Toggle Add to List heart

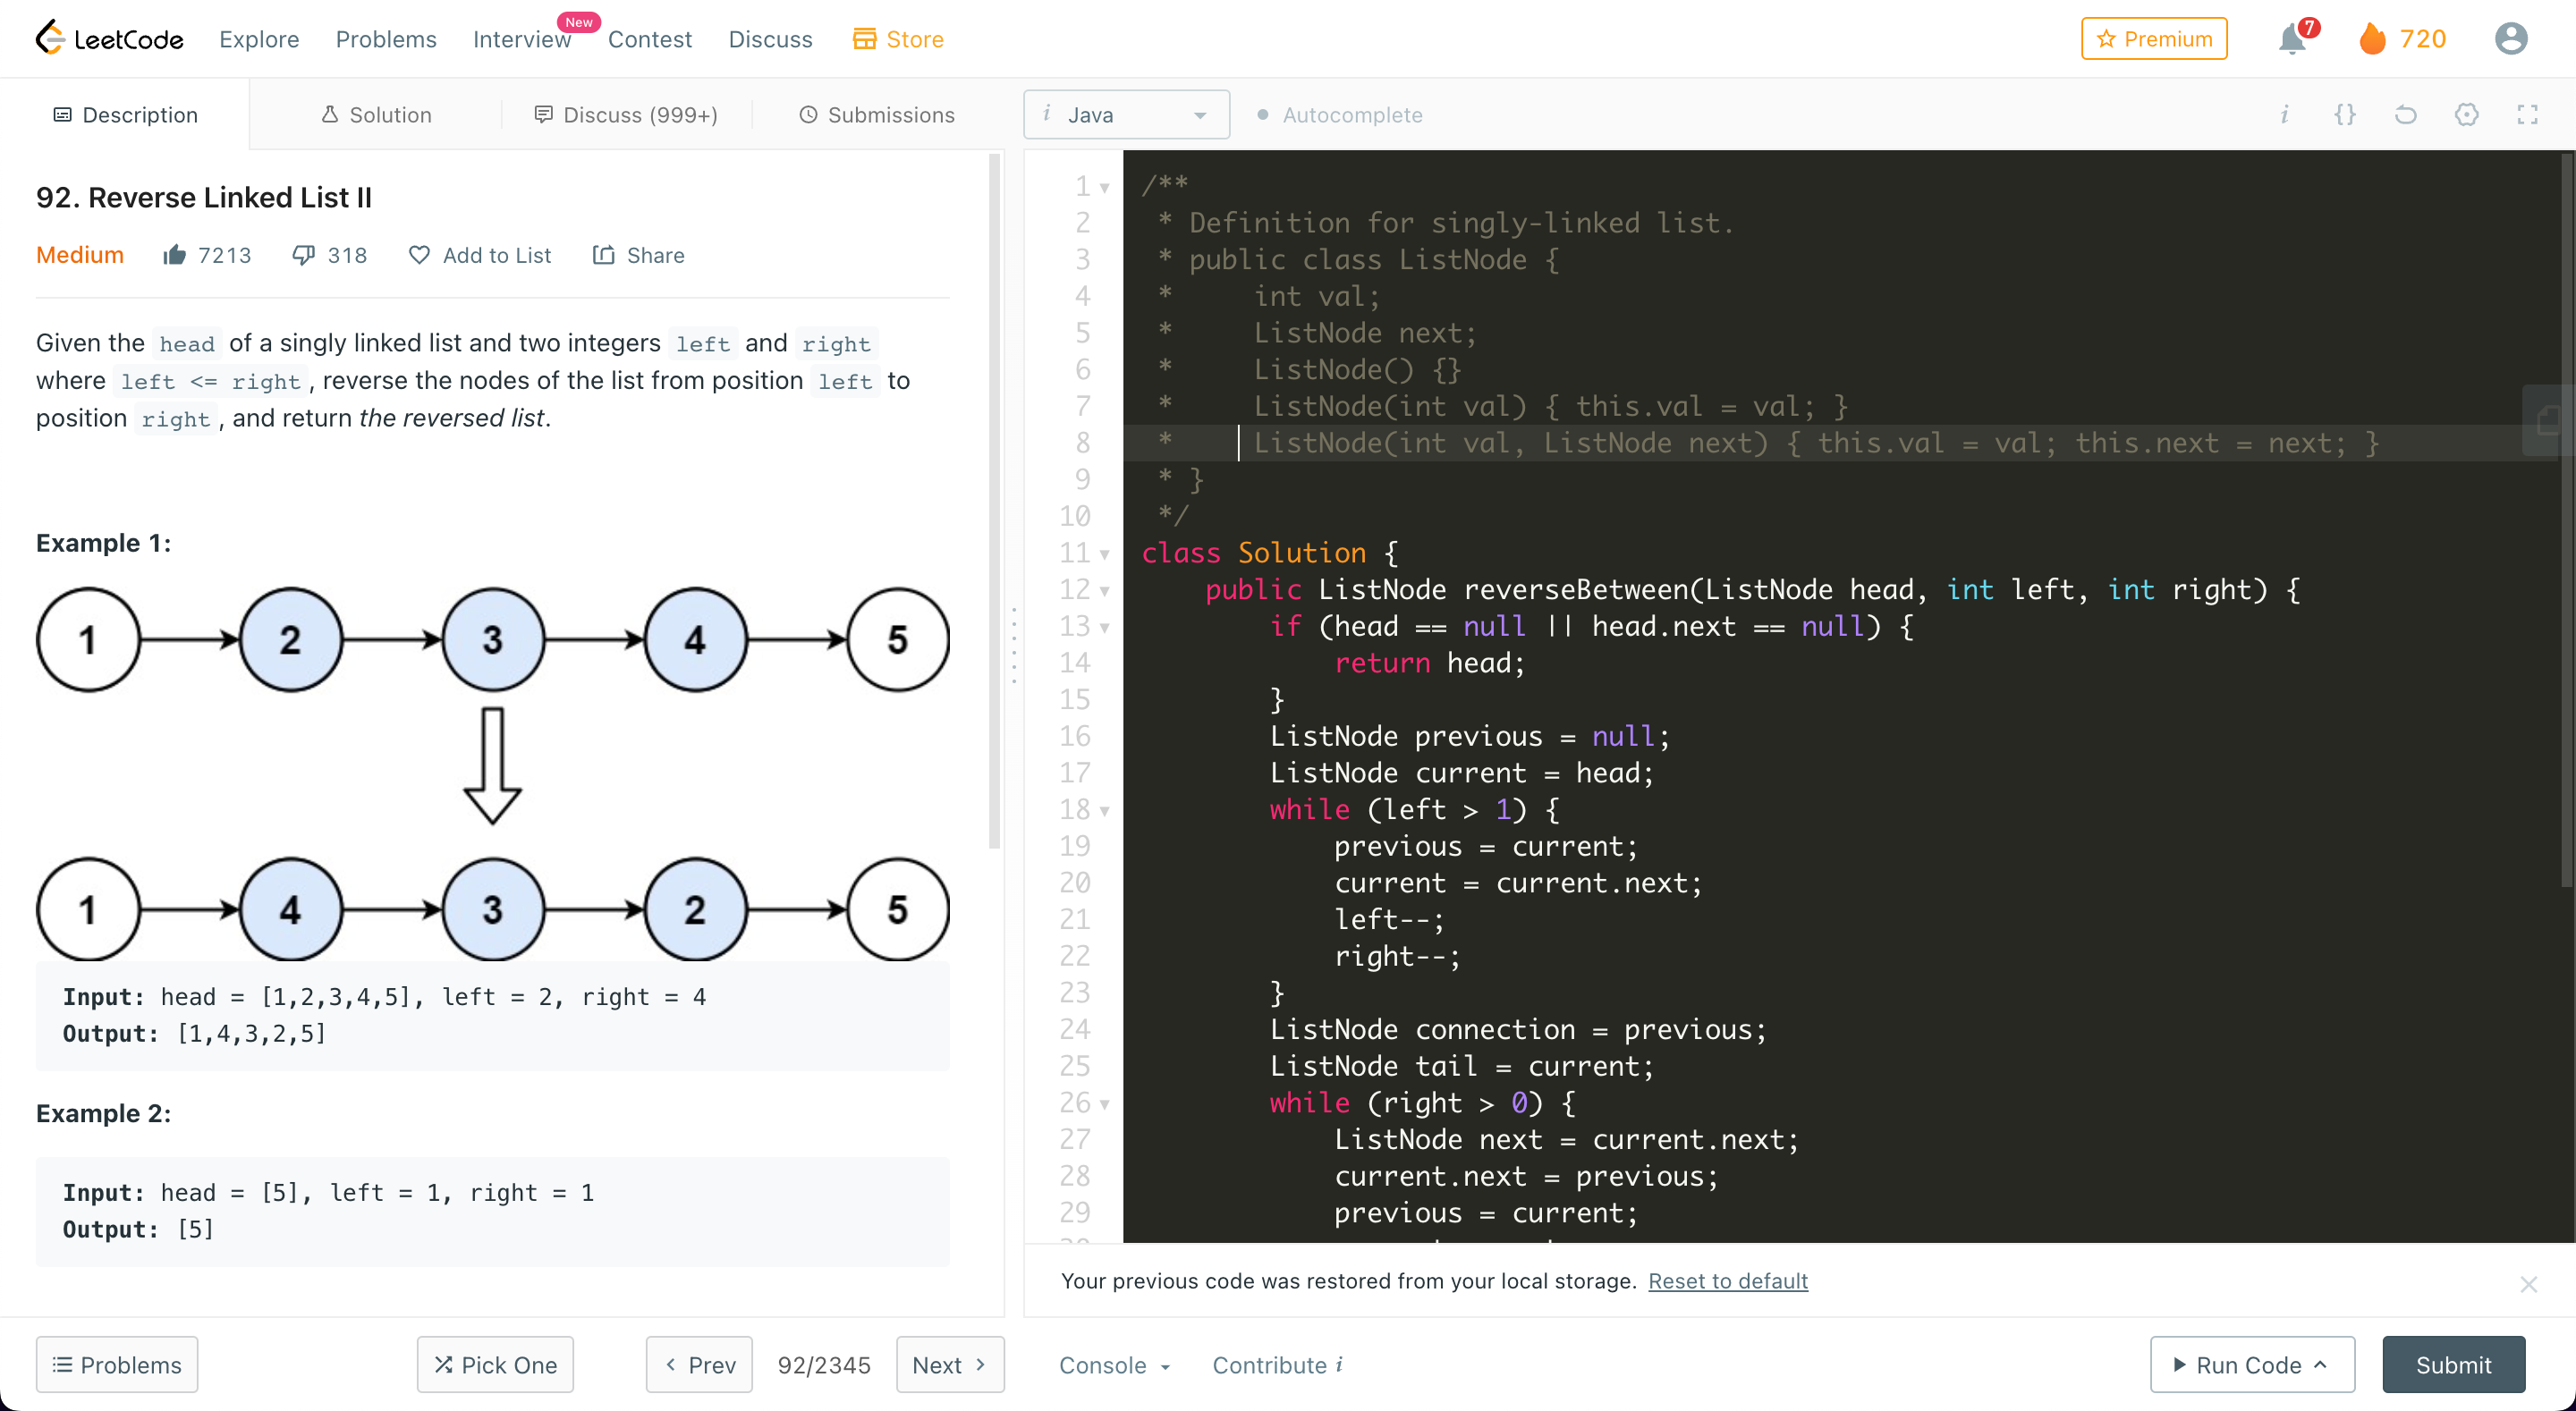click(419, 255)
